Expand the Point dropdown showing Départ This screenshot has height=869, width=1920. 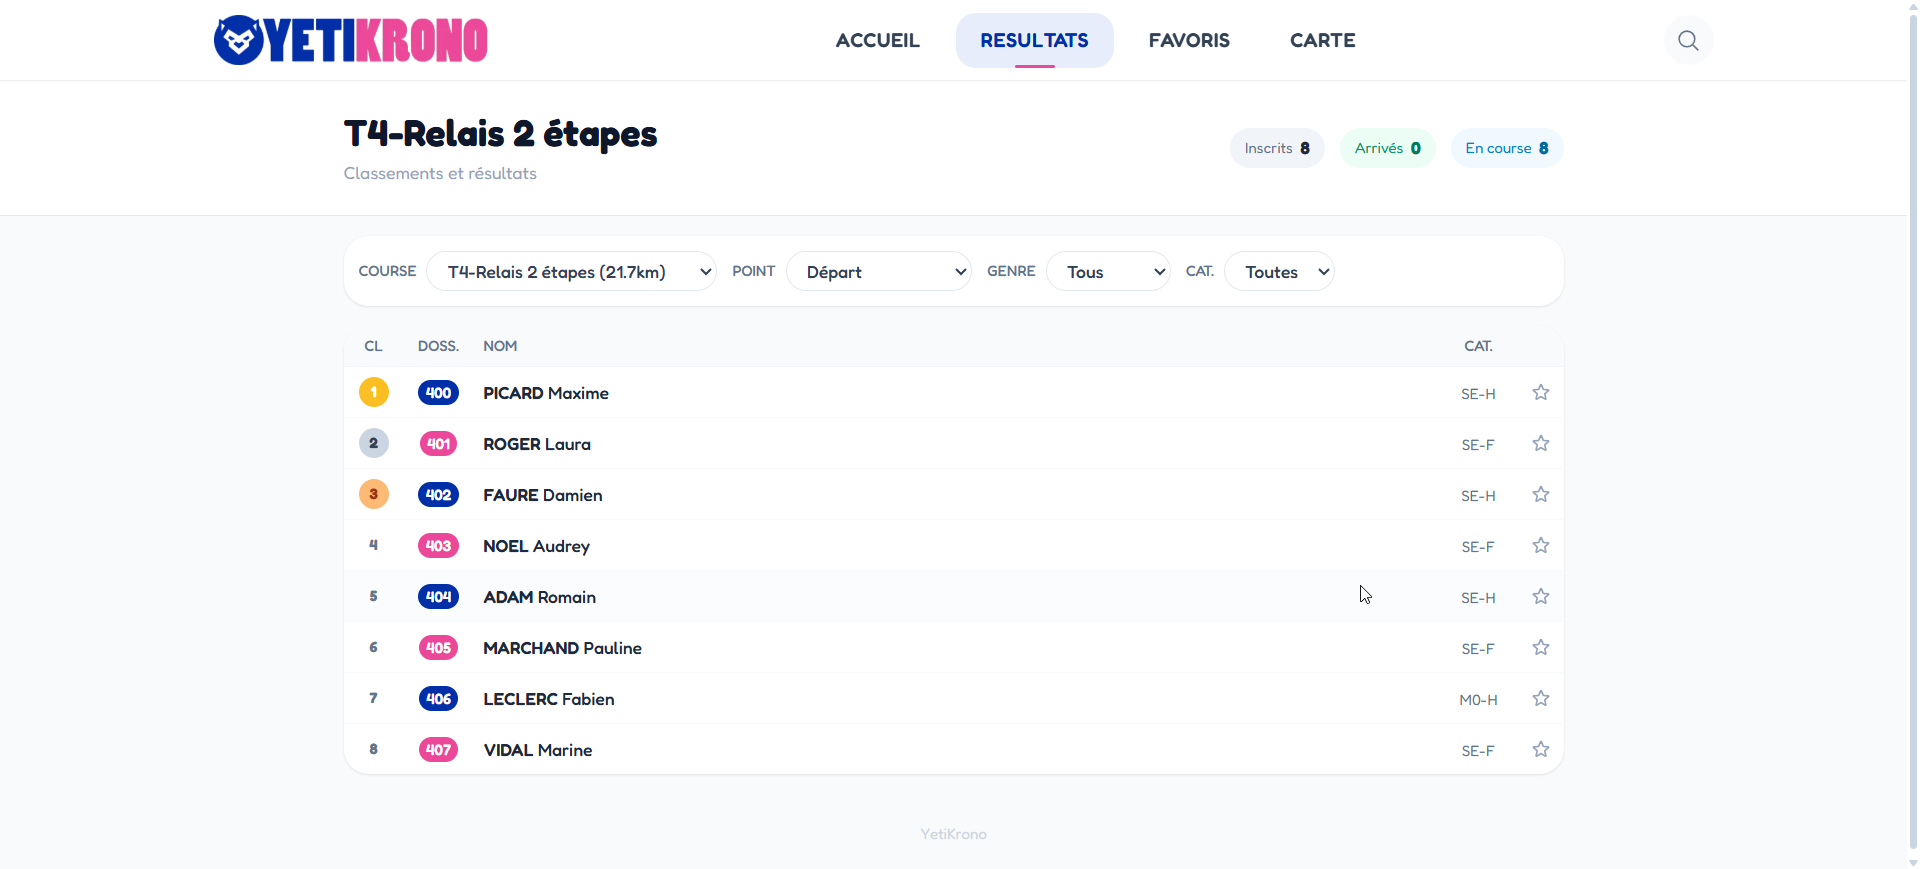[878, 272]
